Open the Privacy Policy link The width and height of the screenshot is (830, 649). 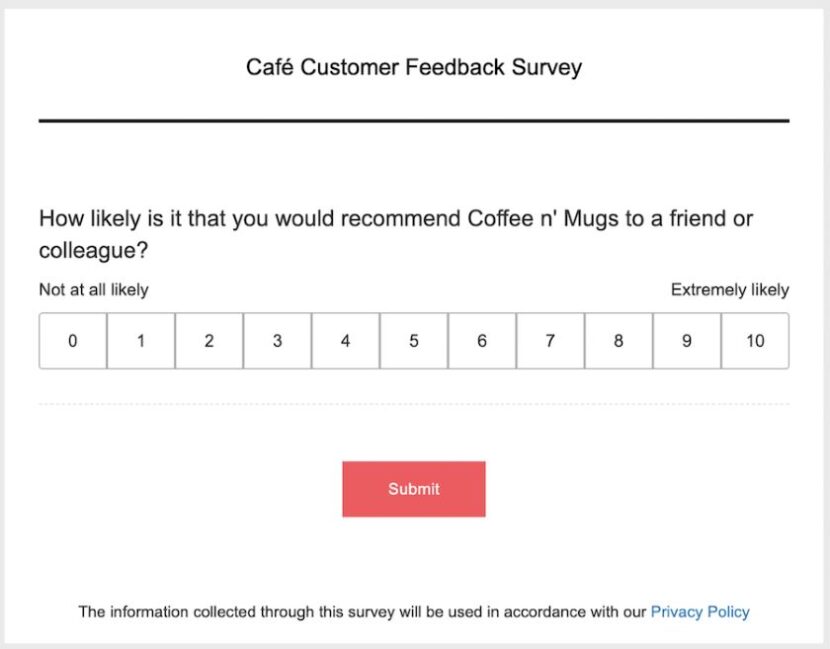(700, 611)
